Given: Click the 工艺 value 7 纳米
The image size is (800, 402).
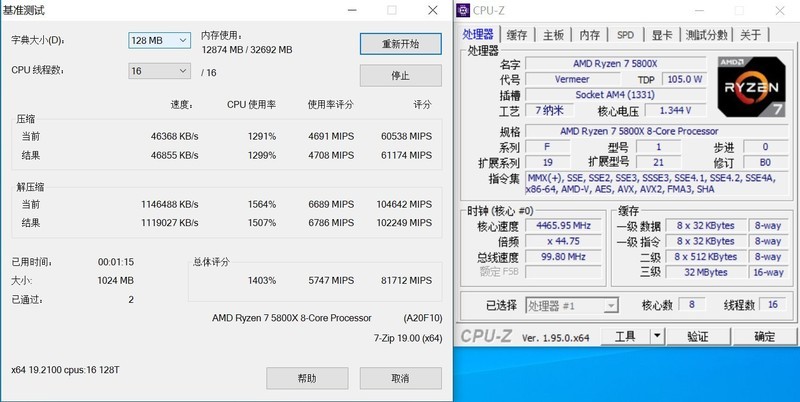Looking at the screenshot, I should [549, 110].
